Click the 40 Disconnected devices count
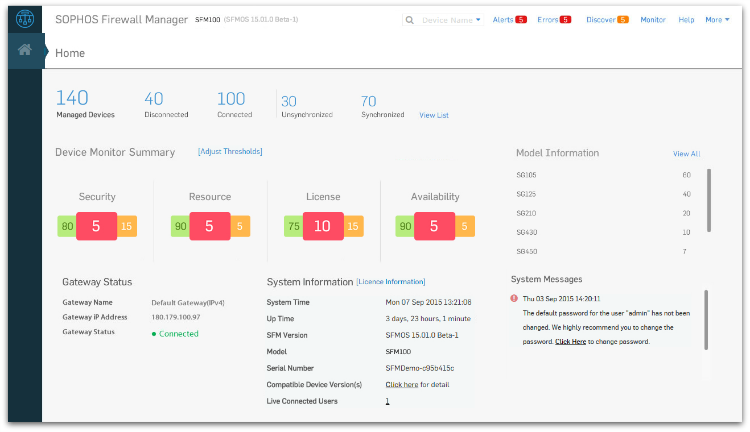750x432 pixels. 154,99
